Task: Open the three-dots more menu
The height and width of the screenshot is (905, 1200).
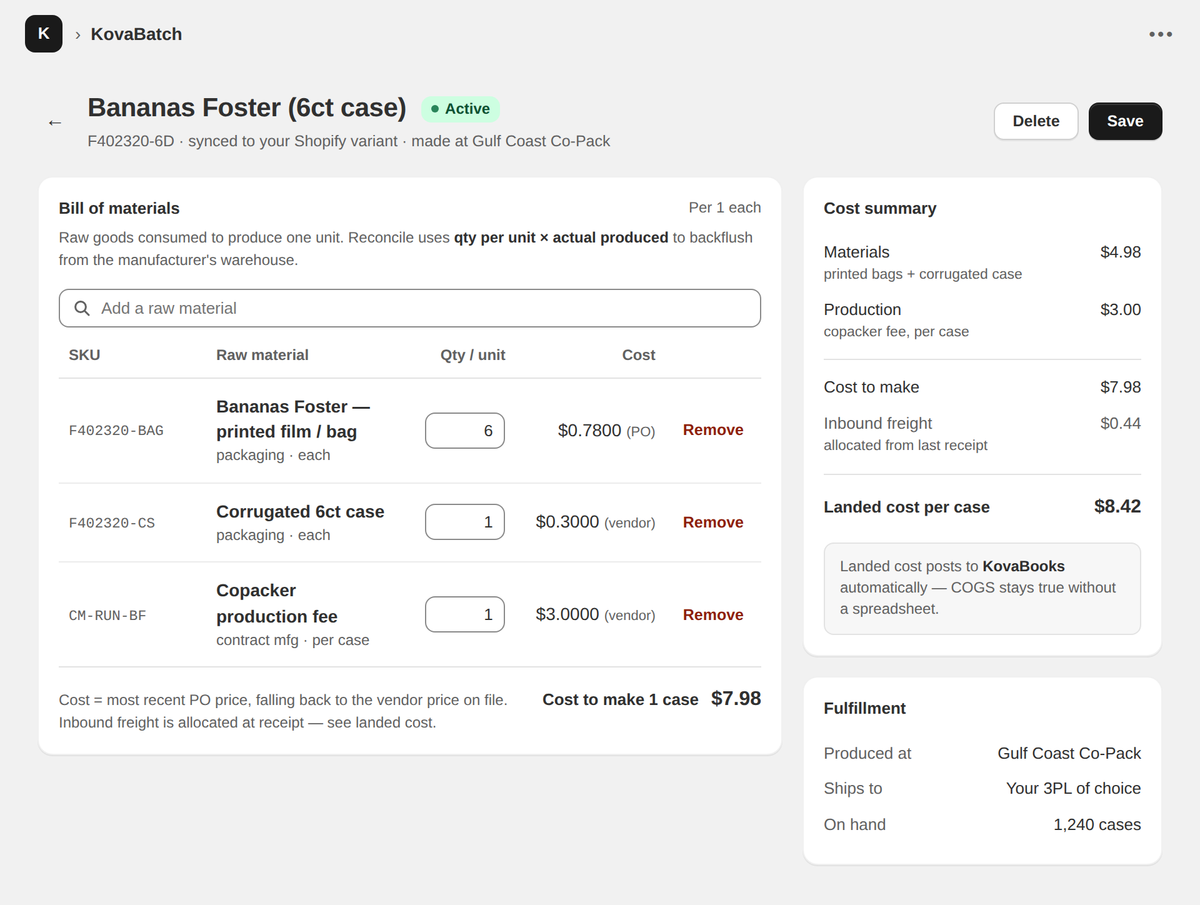Action: [1160, 34]
